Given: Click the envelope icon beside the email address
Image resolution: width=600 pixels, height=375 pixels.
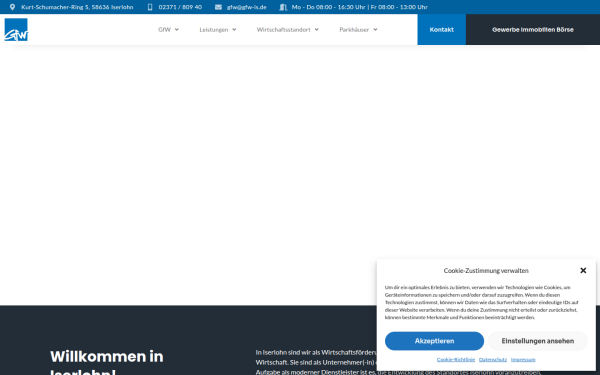Looking at the screenshot, I should 218,7.
